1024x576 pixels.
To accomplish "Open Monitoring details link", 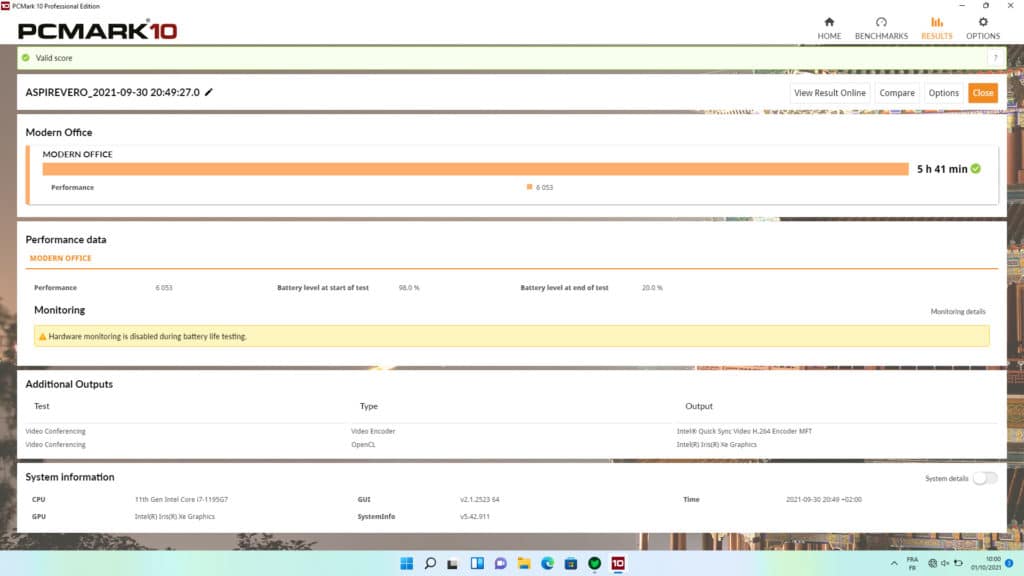I will pyautogui.click(x=957, y=312).
